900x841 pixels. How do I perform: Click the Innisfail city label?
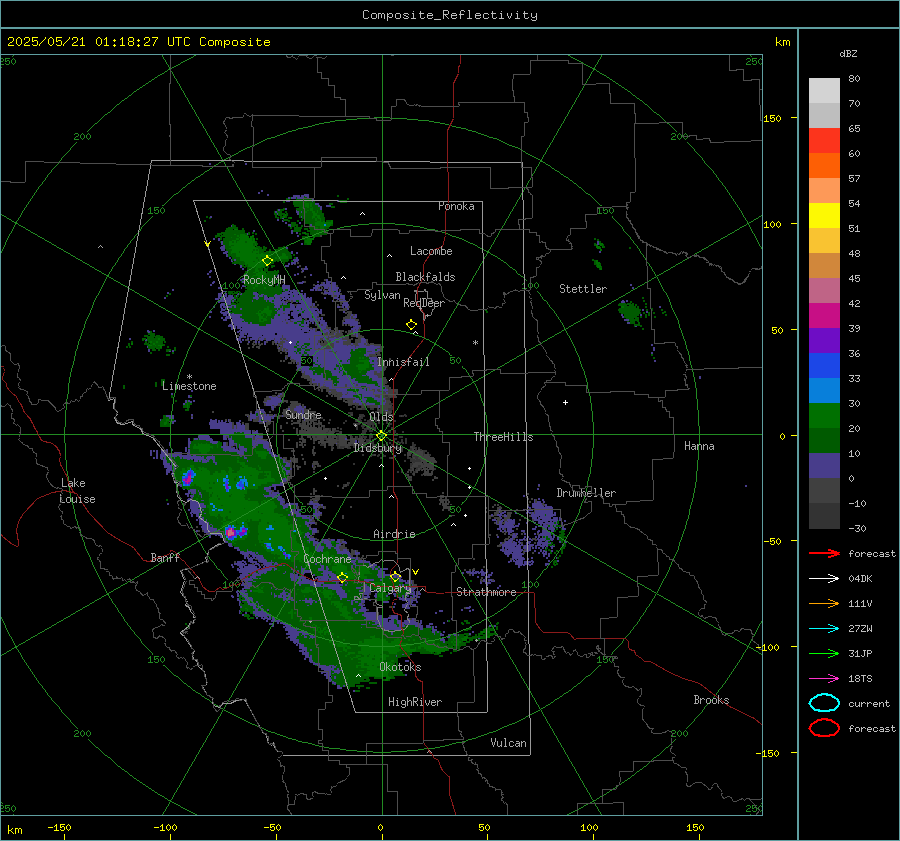(404, 362)
